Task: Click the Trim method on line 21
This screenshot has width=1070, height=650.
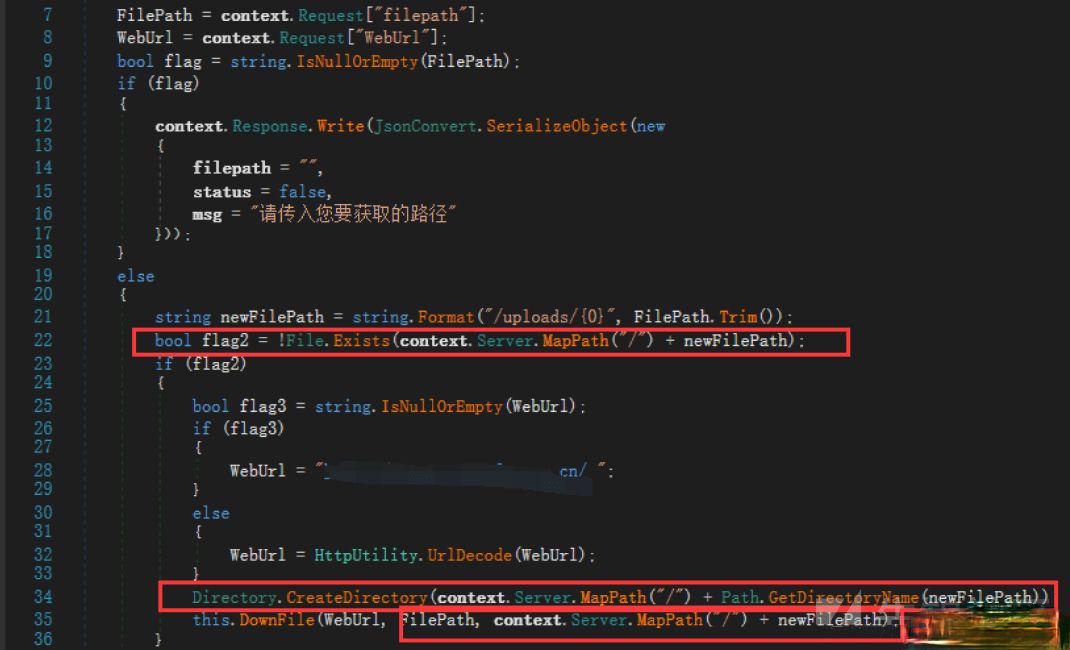Action: click(x=738, y=317)
